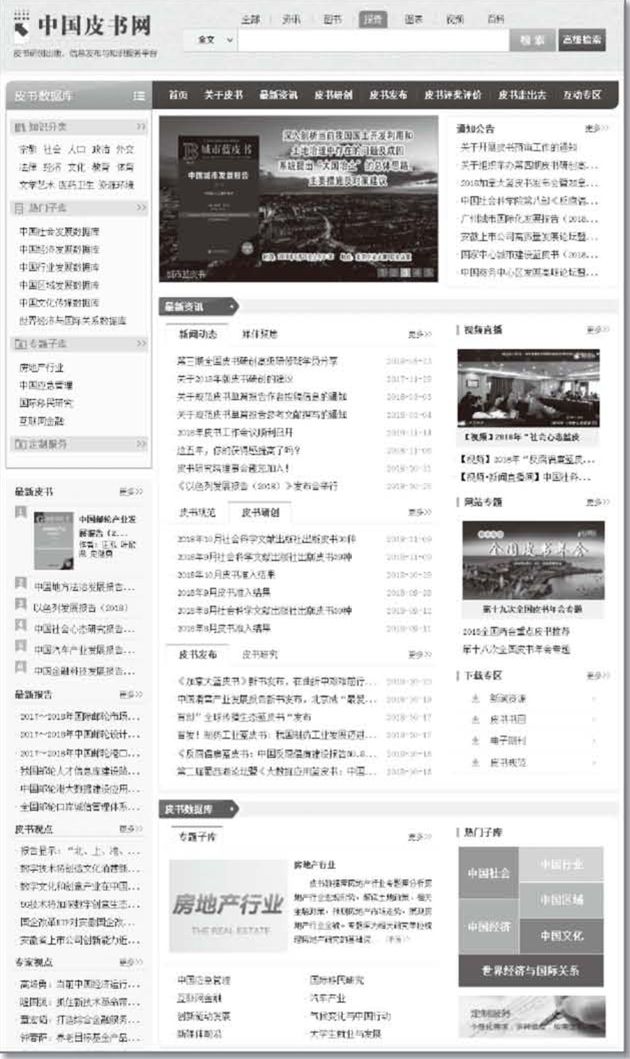
Task: Expand 定制服务 sidebar section chevron
Action: click(140, 444)
